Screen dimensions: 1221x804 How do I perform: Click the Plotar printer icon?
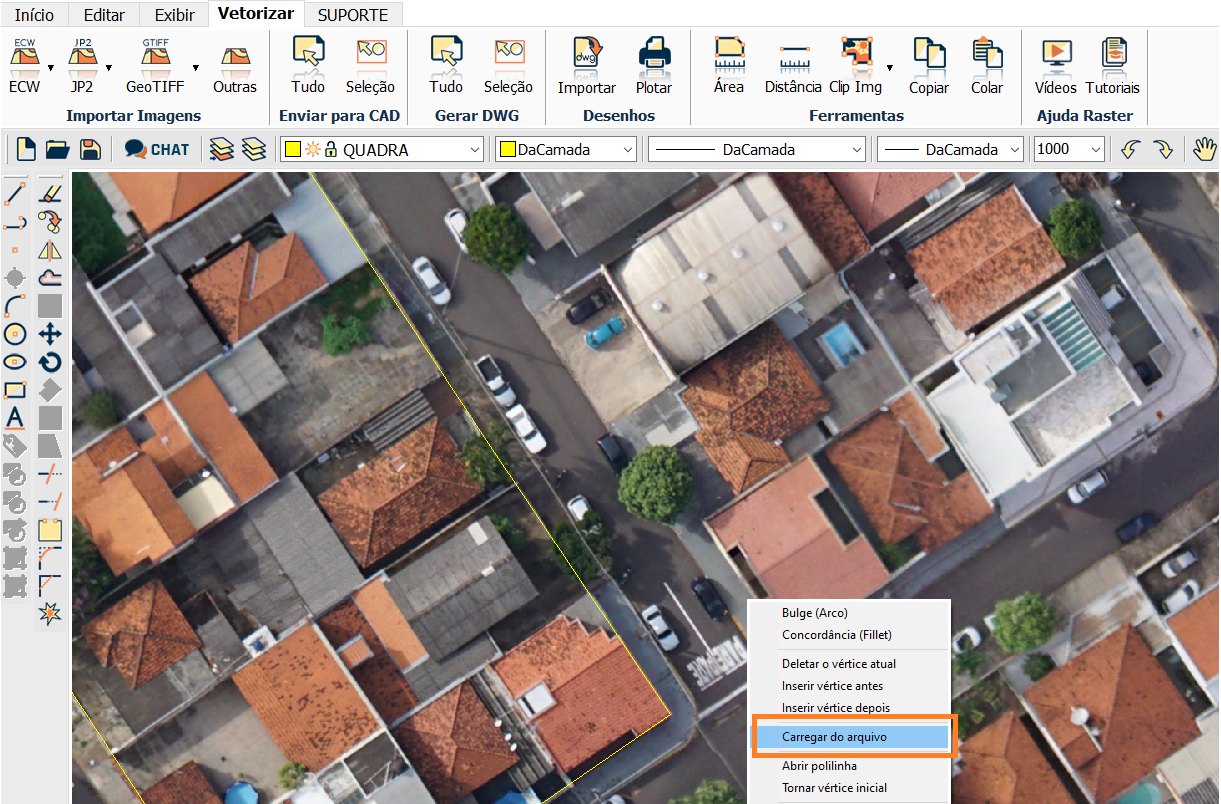(x=654, y=66)
